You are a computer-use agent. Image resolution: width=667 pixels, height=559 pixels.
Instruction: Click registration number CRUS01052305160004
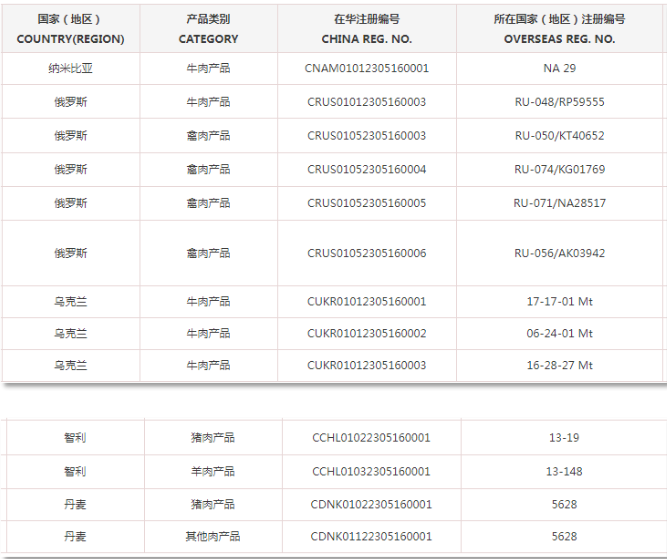coord(366,169)
